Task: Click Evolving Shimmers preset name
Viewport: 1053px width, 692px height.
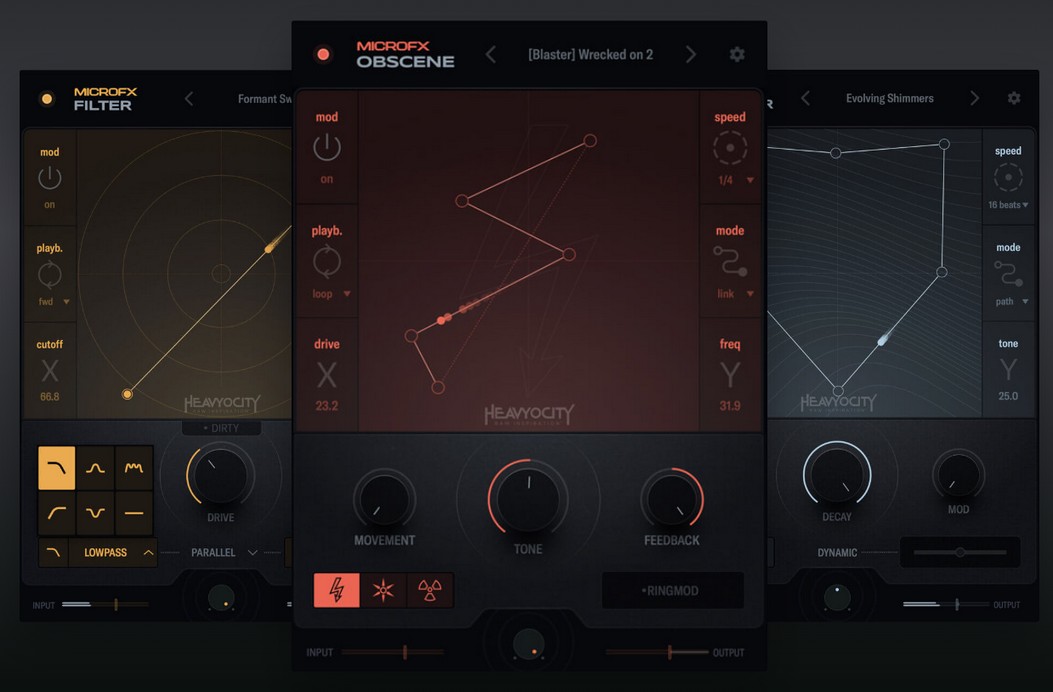Action: (x=890, y=98)
